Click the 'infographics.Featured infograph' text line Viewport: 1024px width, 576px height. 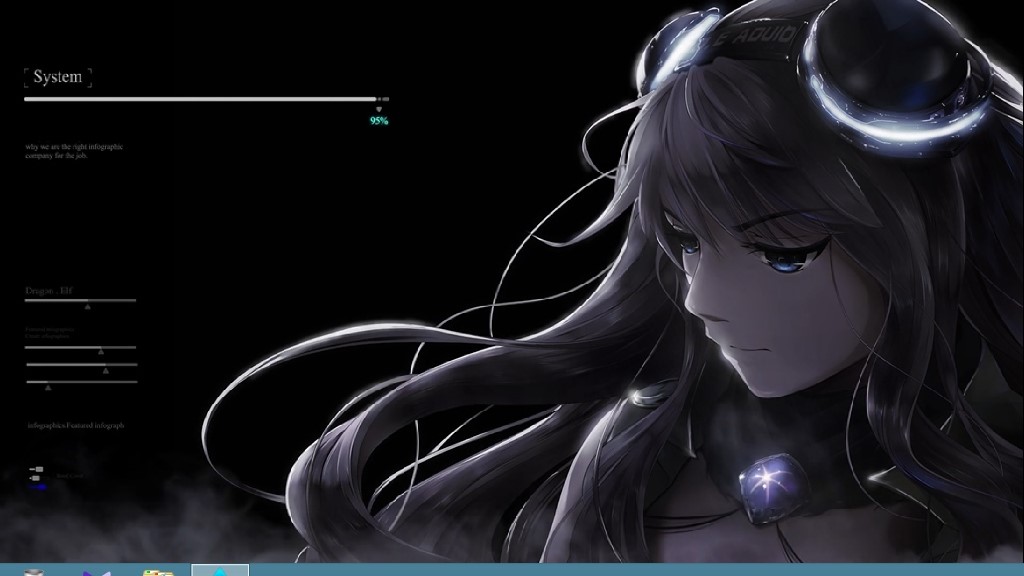coord(76,425)
